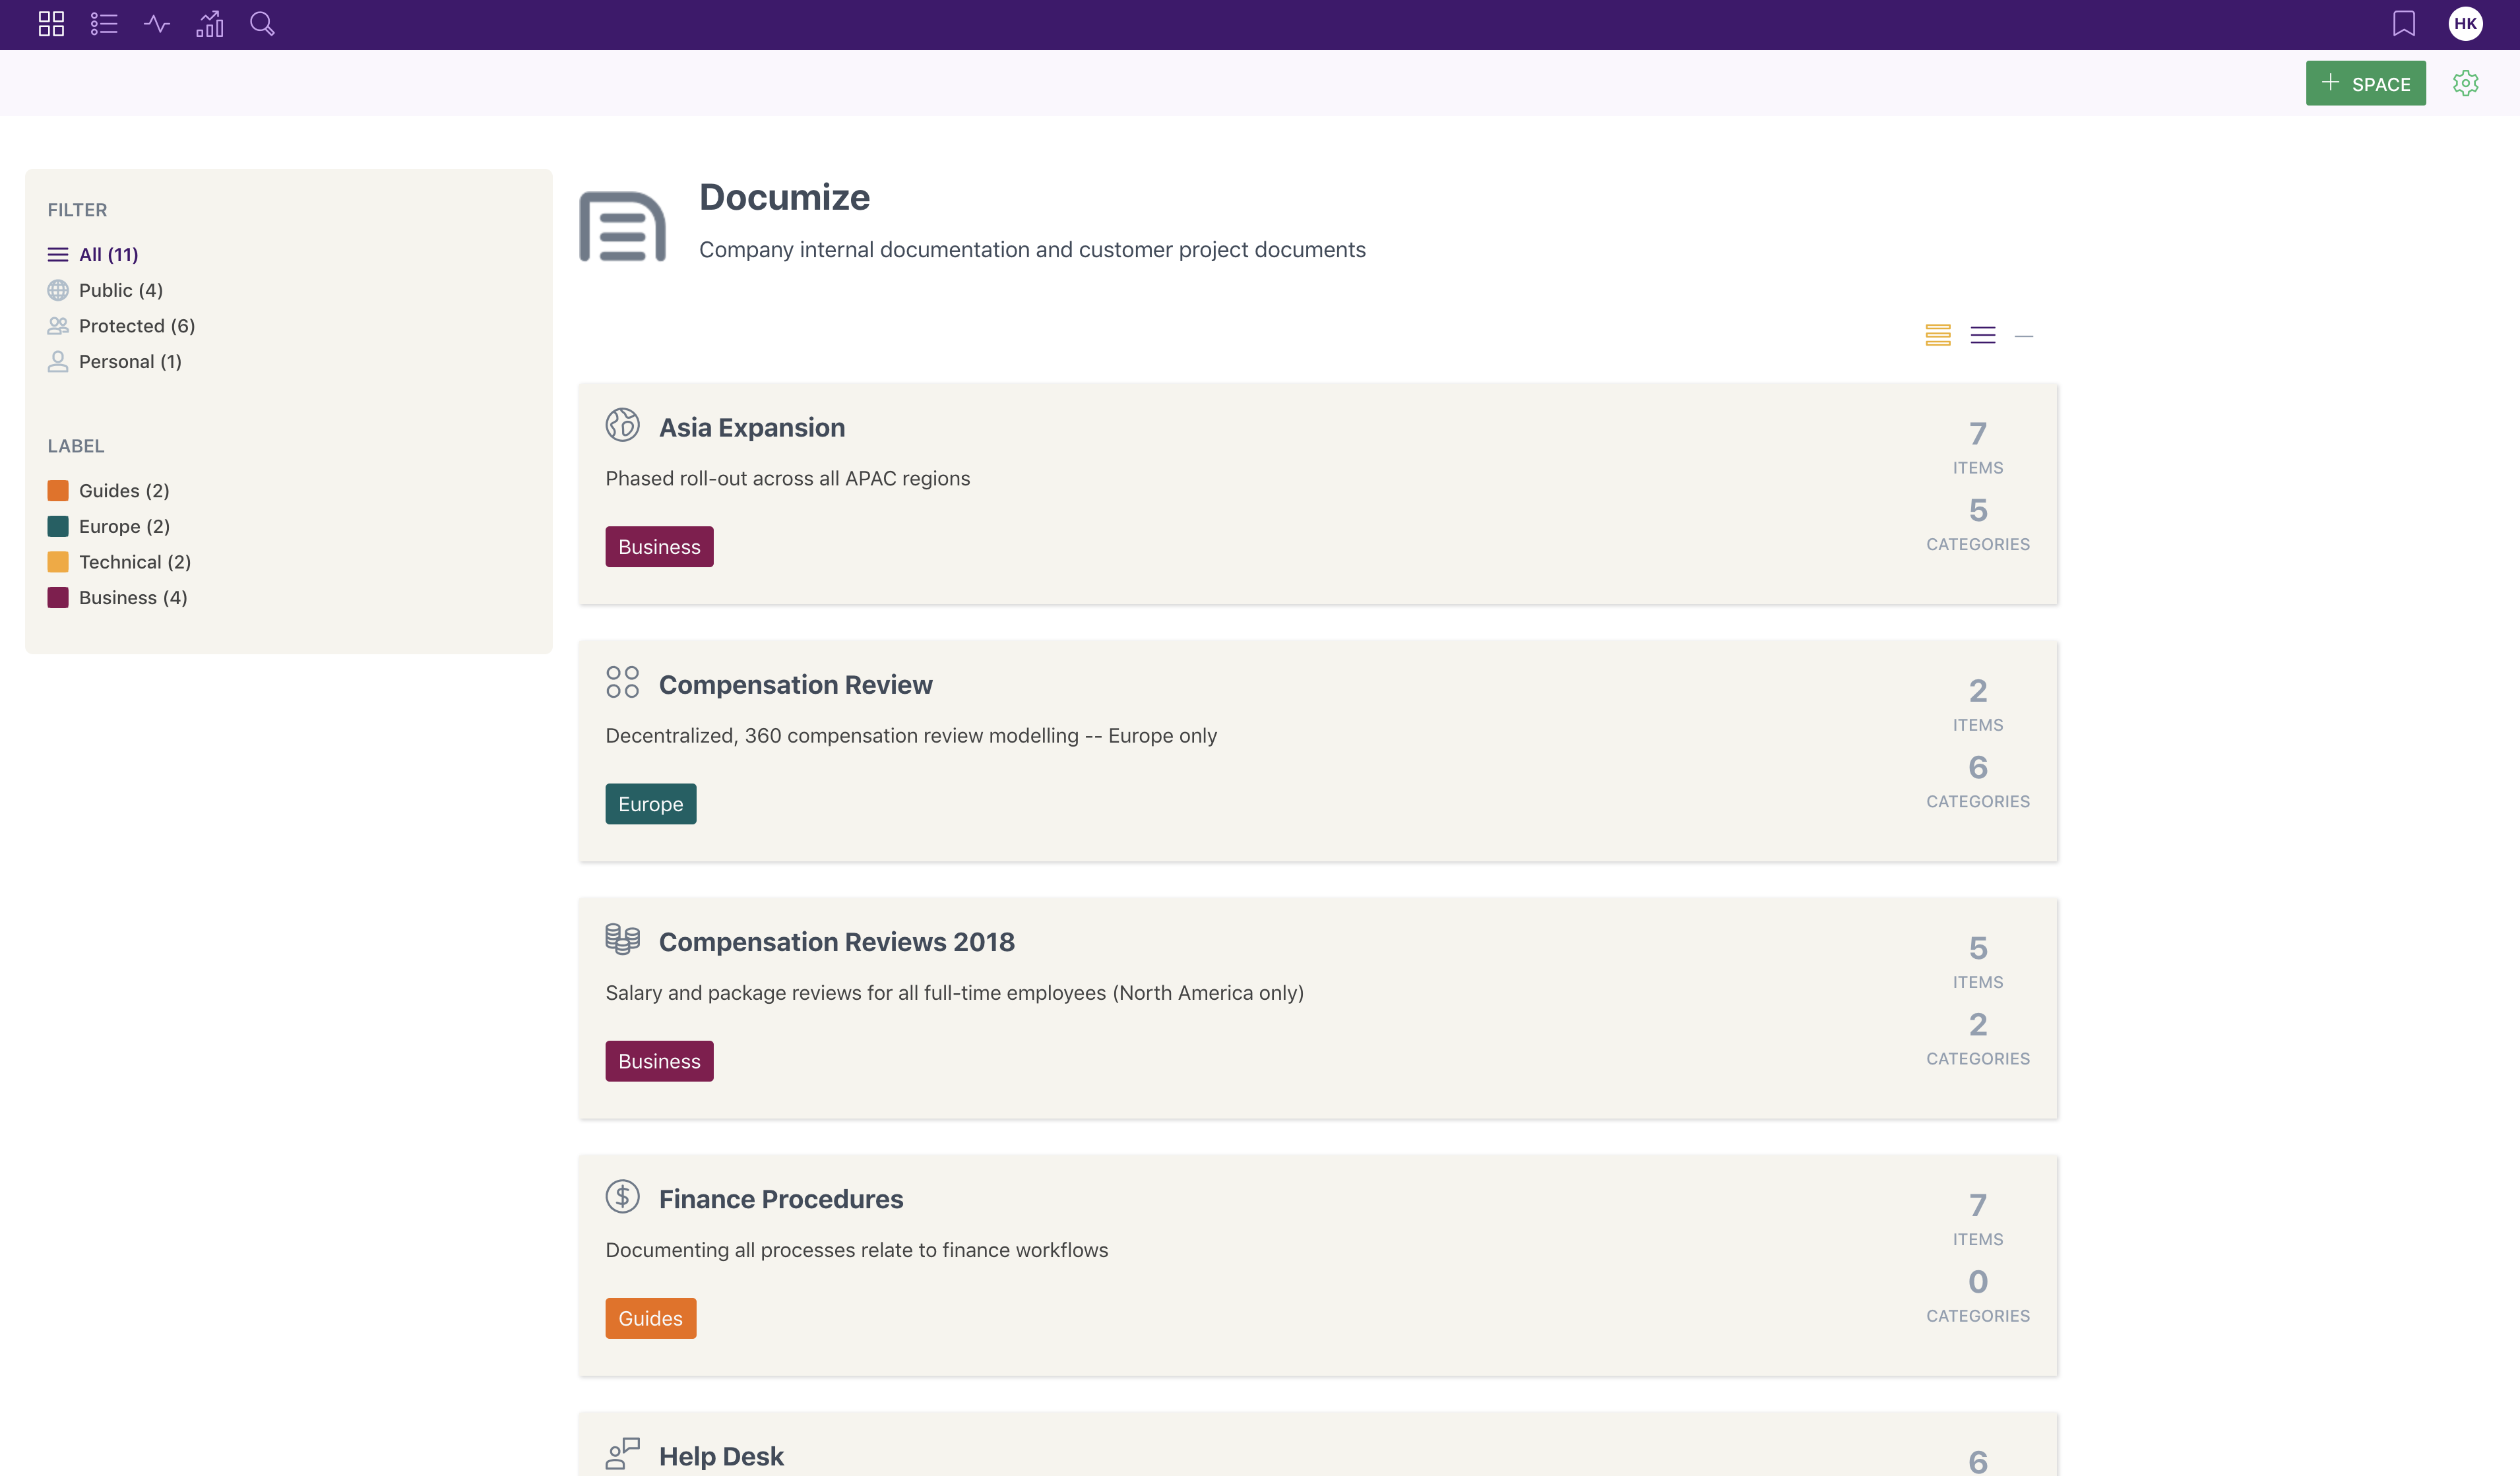Click + SPACE button to add space
2520x1476 pixels.
(x=2366, y=82)
